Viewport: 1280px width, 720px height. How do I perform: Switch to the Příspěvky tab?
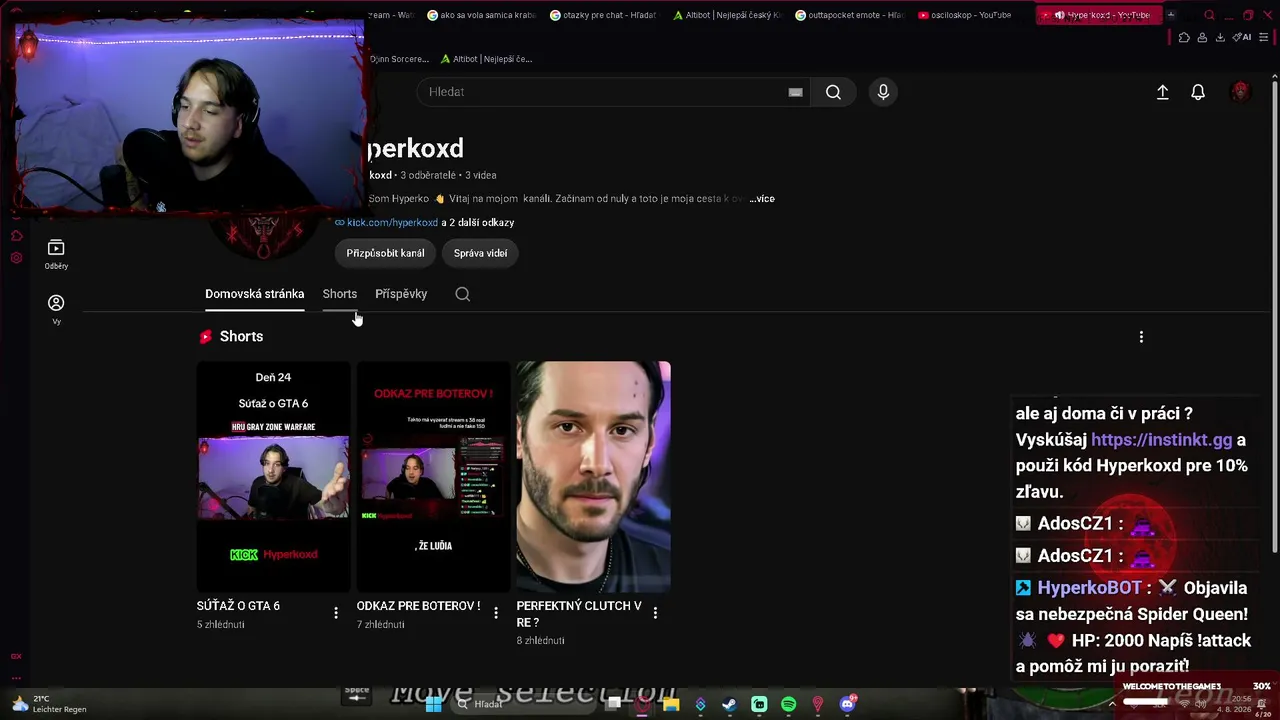[x=401, y=294]
